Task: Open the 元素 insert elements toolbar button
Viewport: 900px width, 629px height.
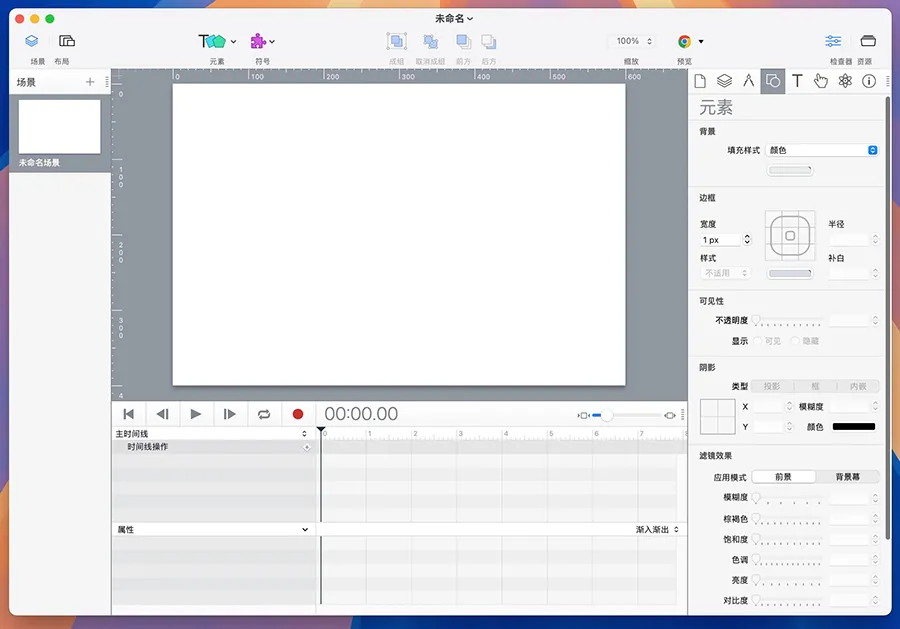Action: [x=217, y=42]
